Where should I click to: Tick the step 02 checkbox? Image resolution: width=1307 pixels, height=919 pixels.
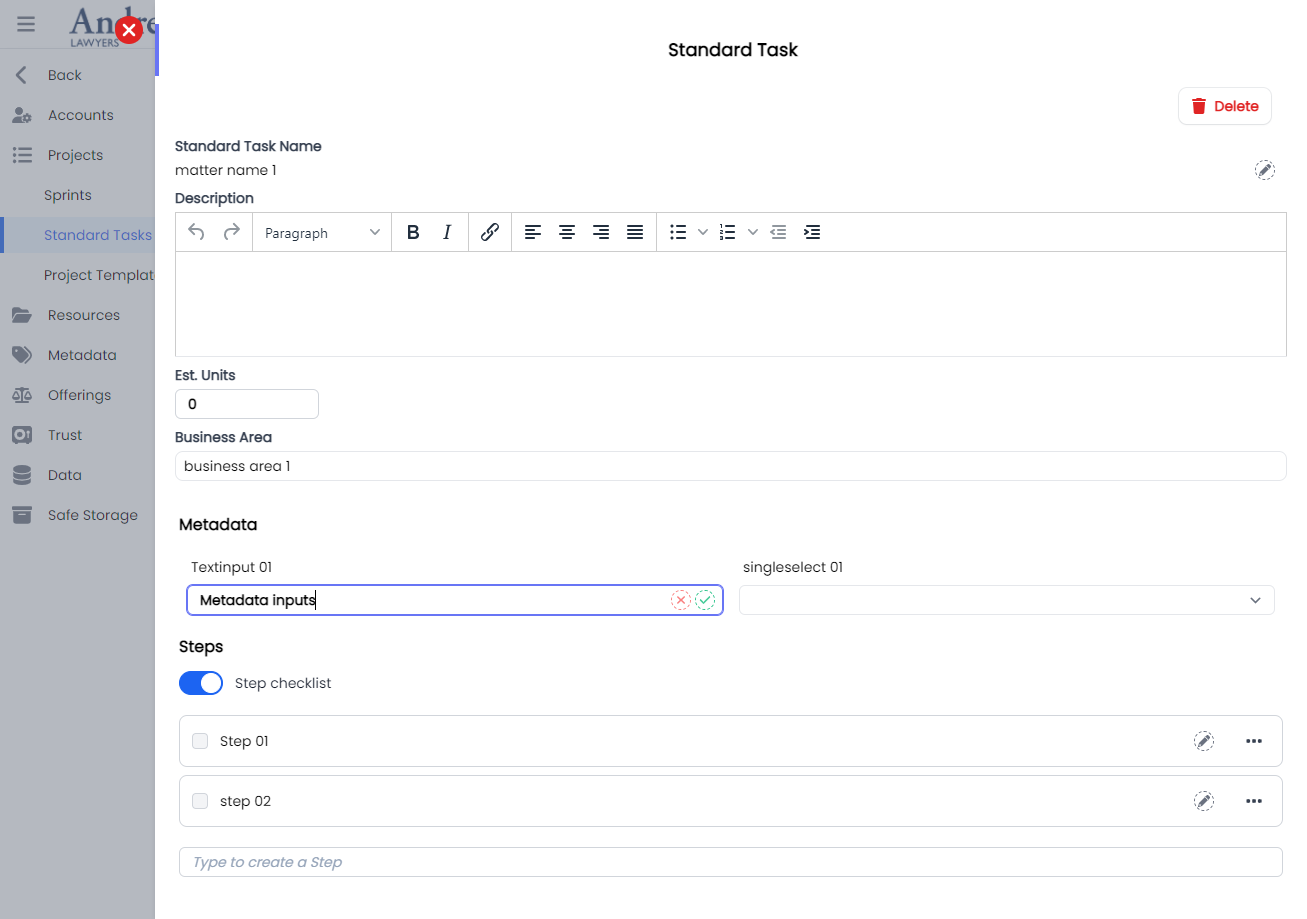pos(200,801)
